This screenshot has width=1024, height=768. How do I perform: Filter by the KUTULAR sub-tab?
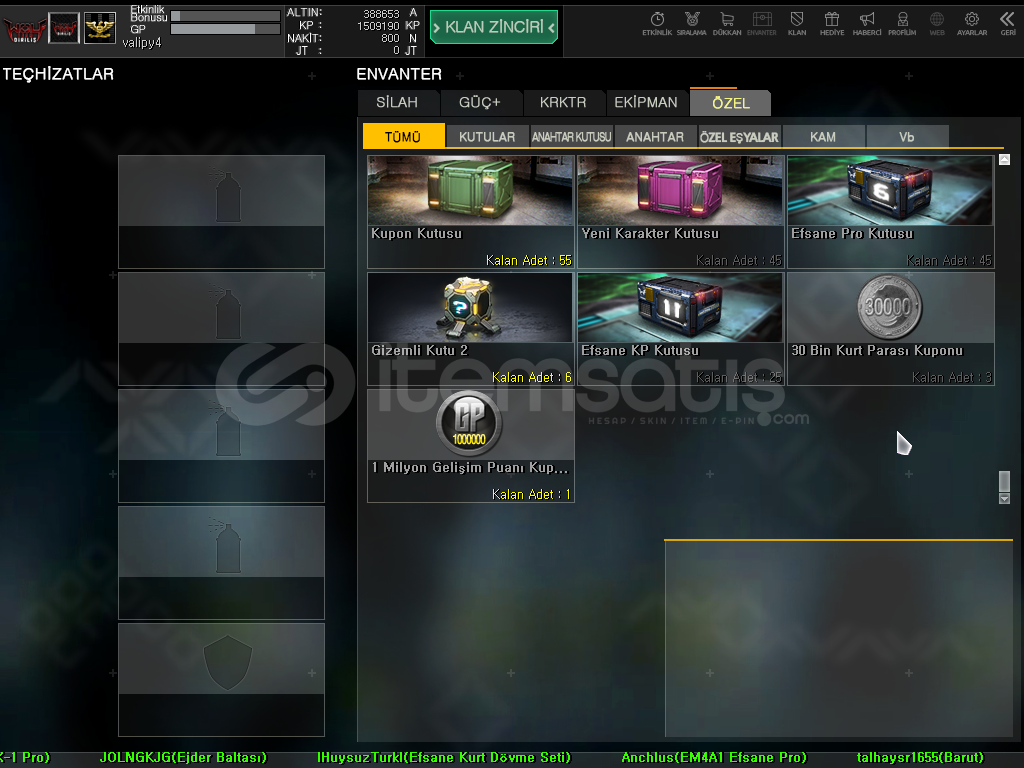(487, 136)
